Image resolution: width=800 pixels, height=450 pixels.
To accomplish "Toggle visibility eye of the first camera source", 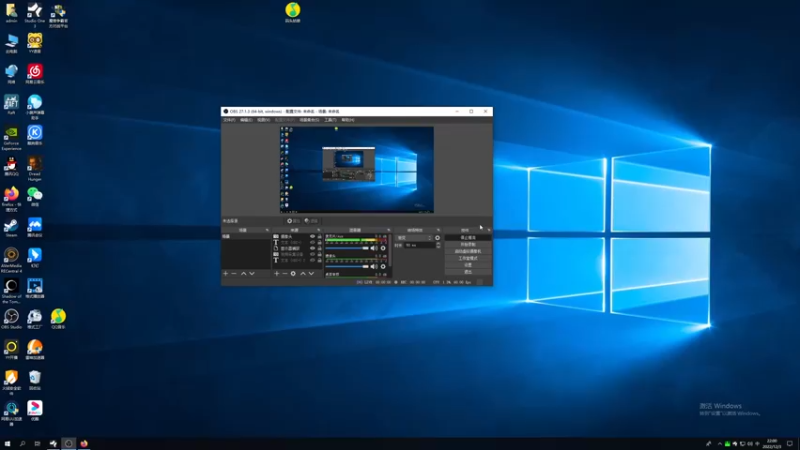I will pos(313,237).
